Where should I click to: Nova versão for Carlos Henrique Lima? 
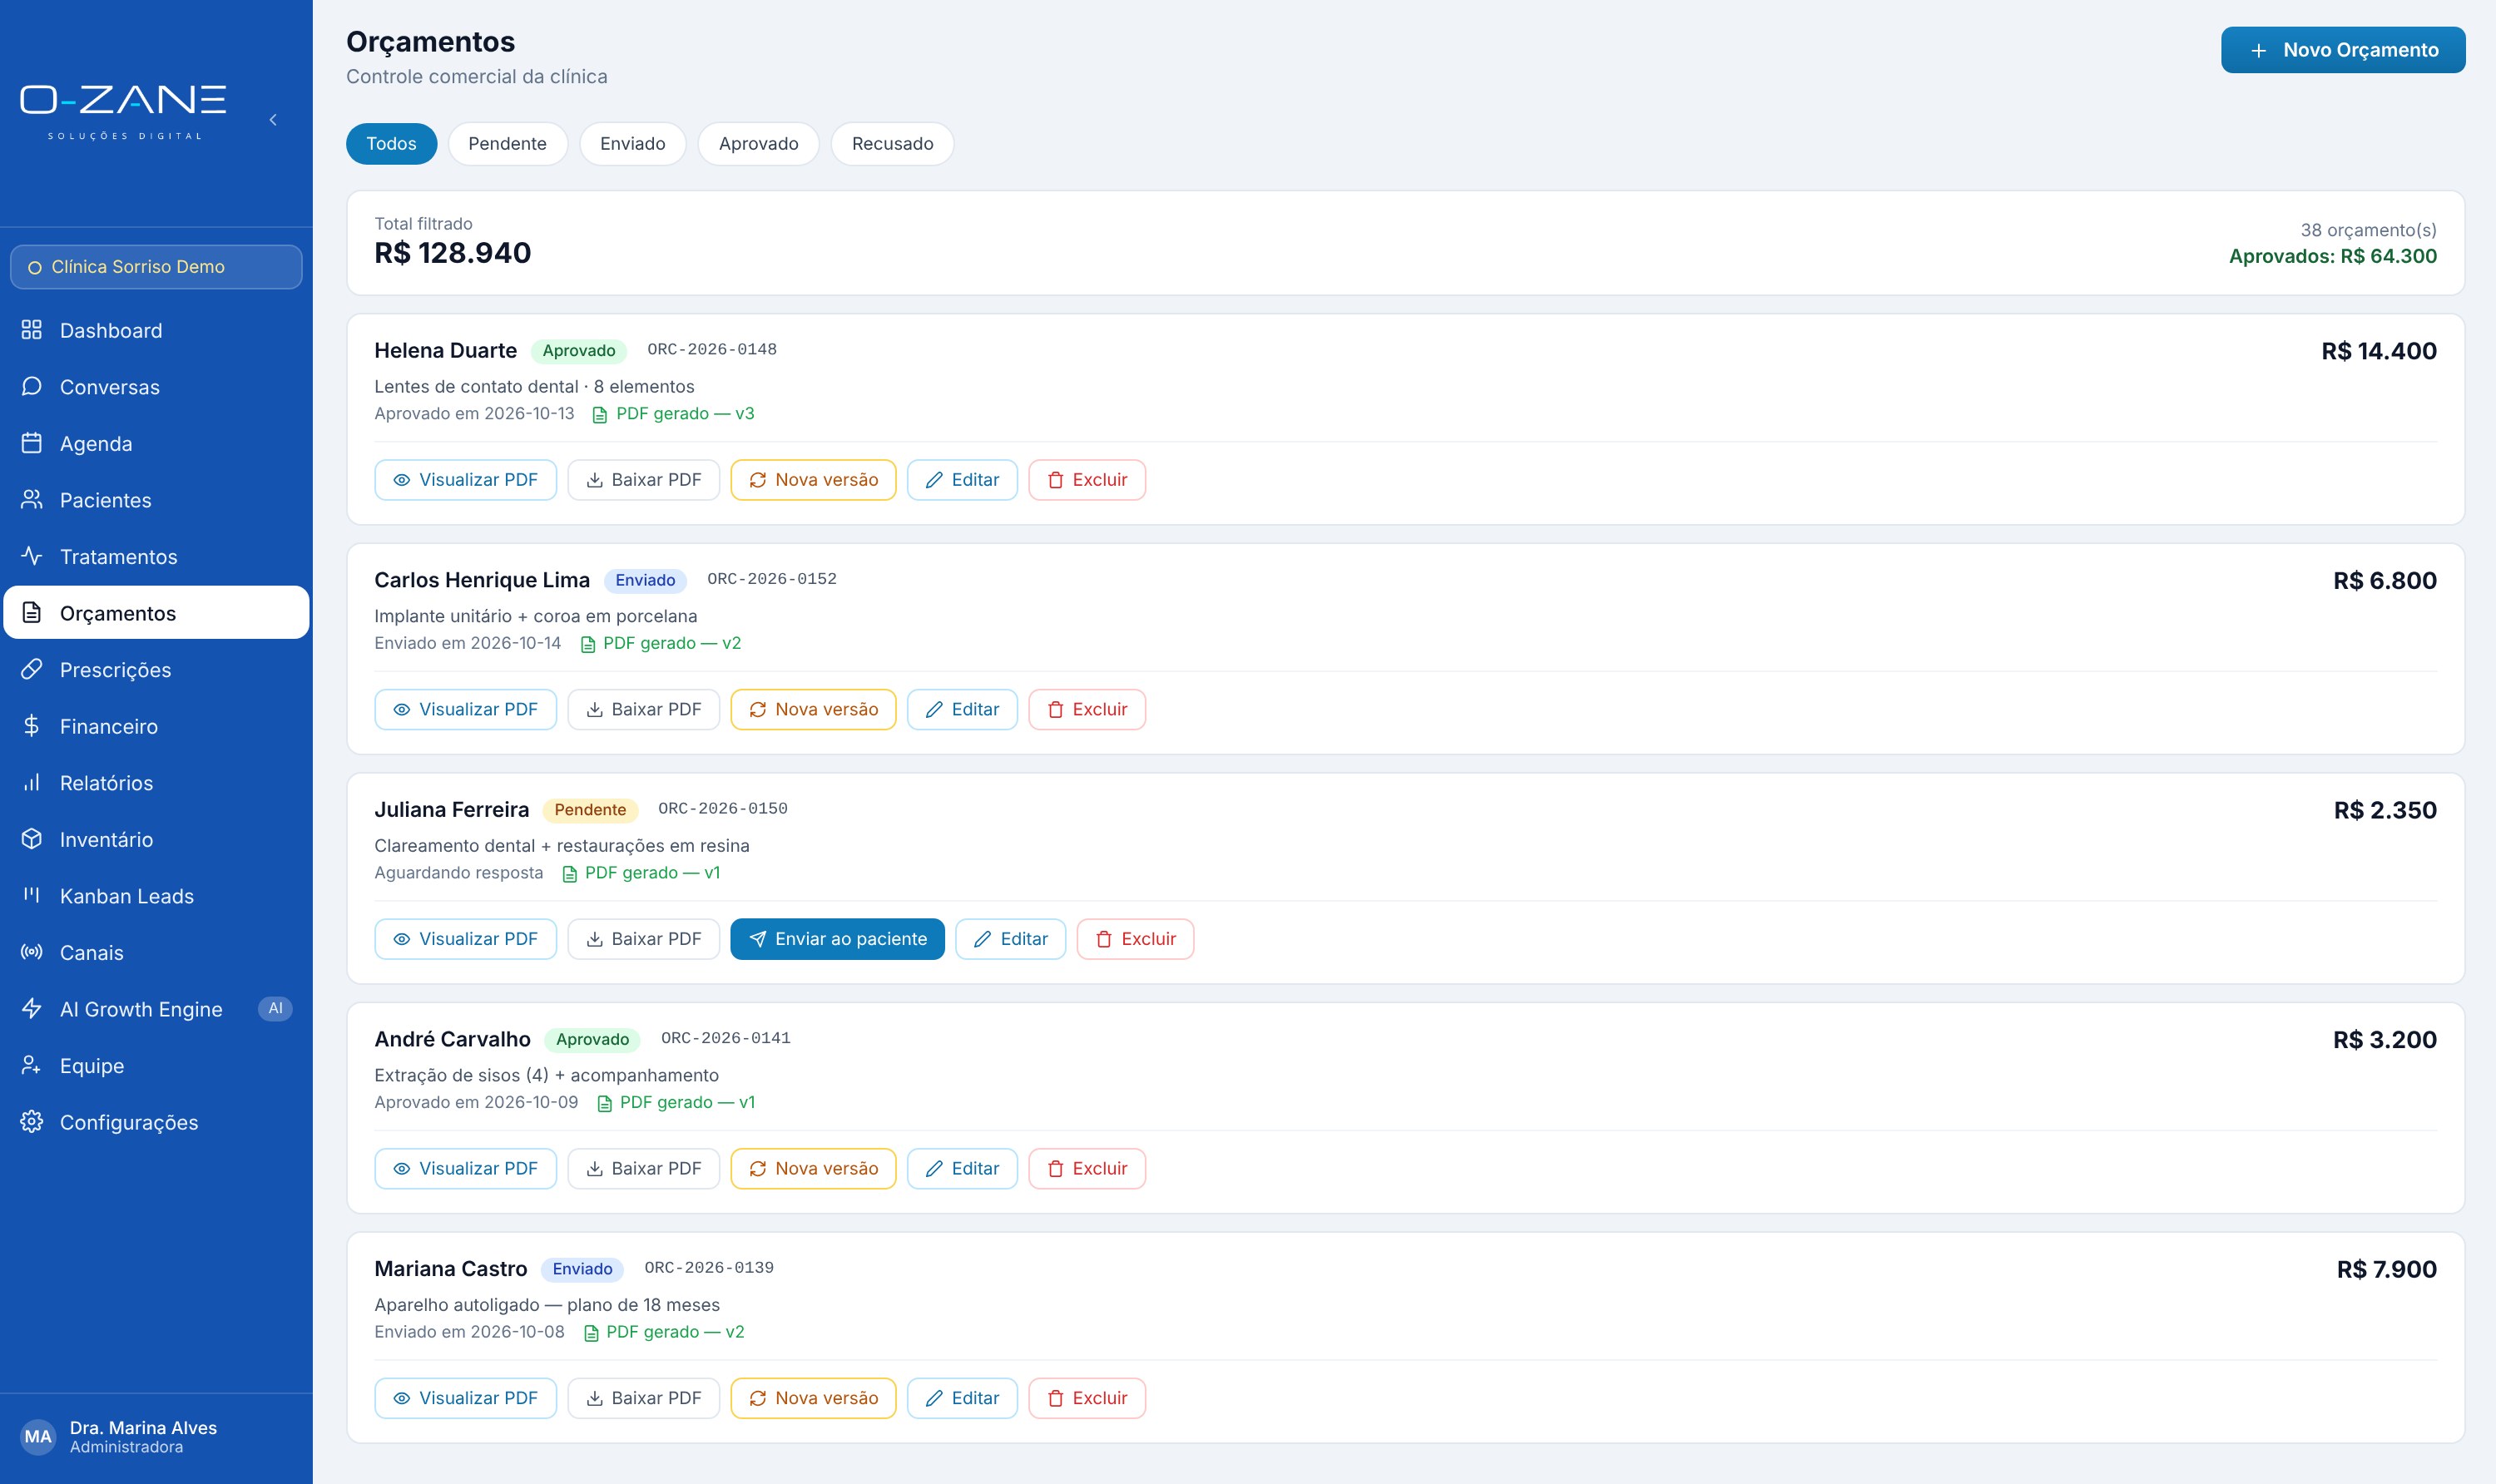pyautogui.click(x=813, y=709)
